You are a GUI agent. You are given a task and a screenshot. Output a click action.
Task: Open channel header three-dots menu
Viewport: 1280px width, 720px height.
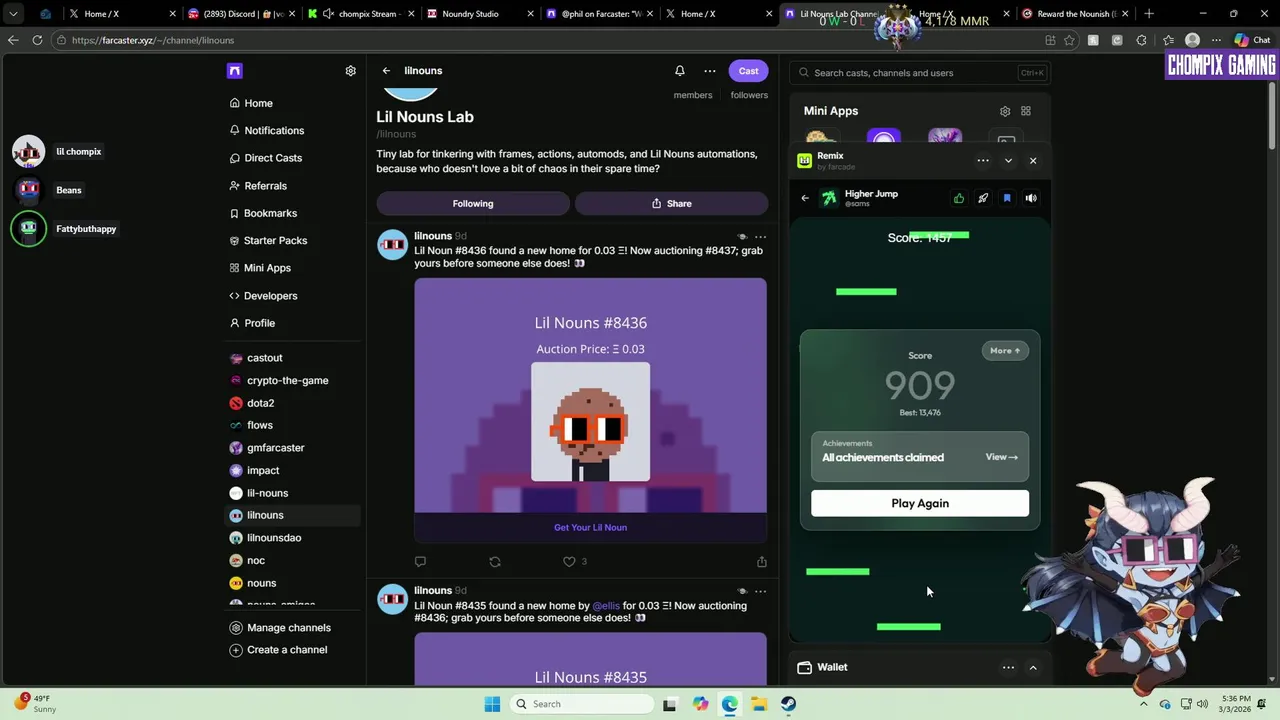[710, 71]
